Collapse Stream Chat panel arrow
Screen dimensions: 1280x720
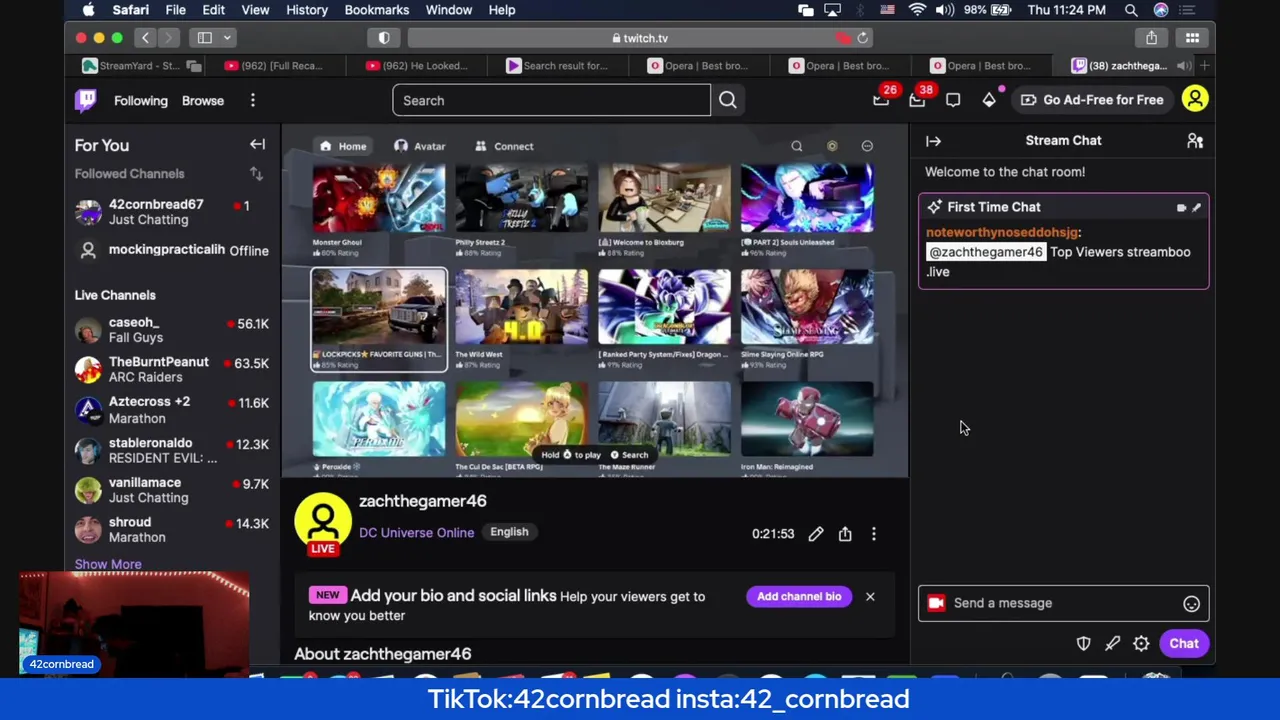933,141
